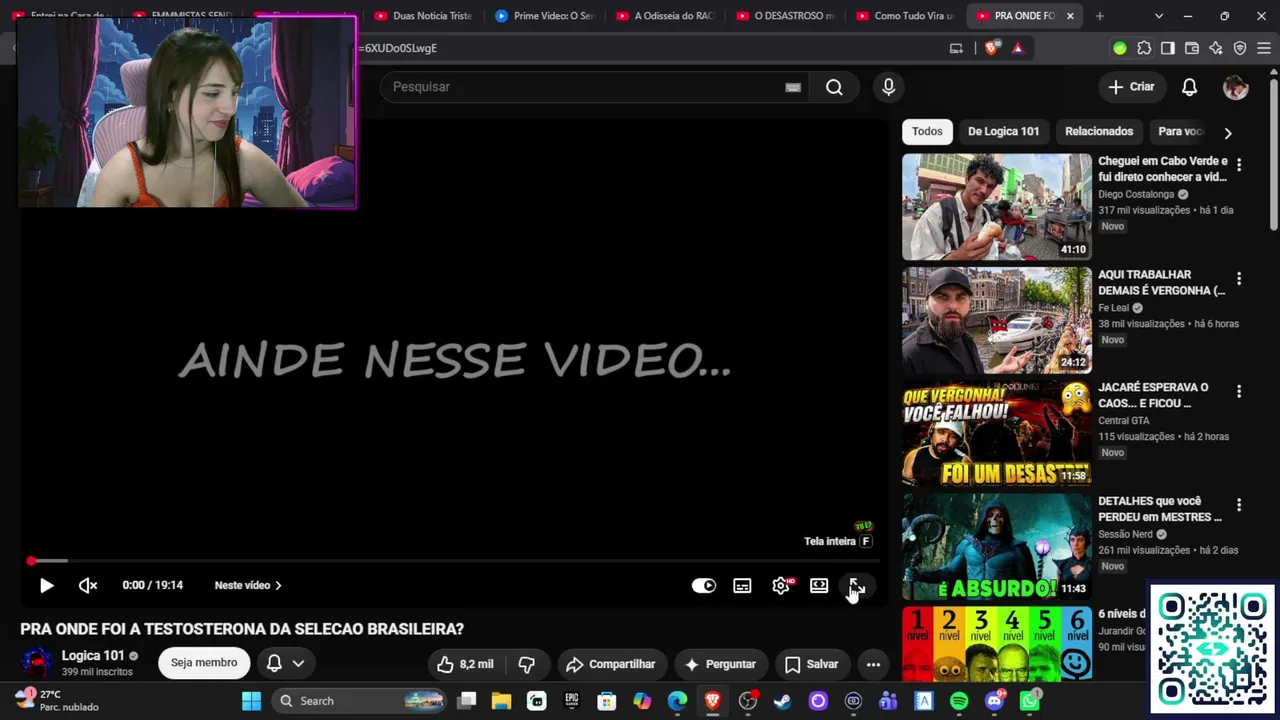Open options menu for the Cabo Verde video

[x=1239, y=165]
